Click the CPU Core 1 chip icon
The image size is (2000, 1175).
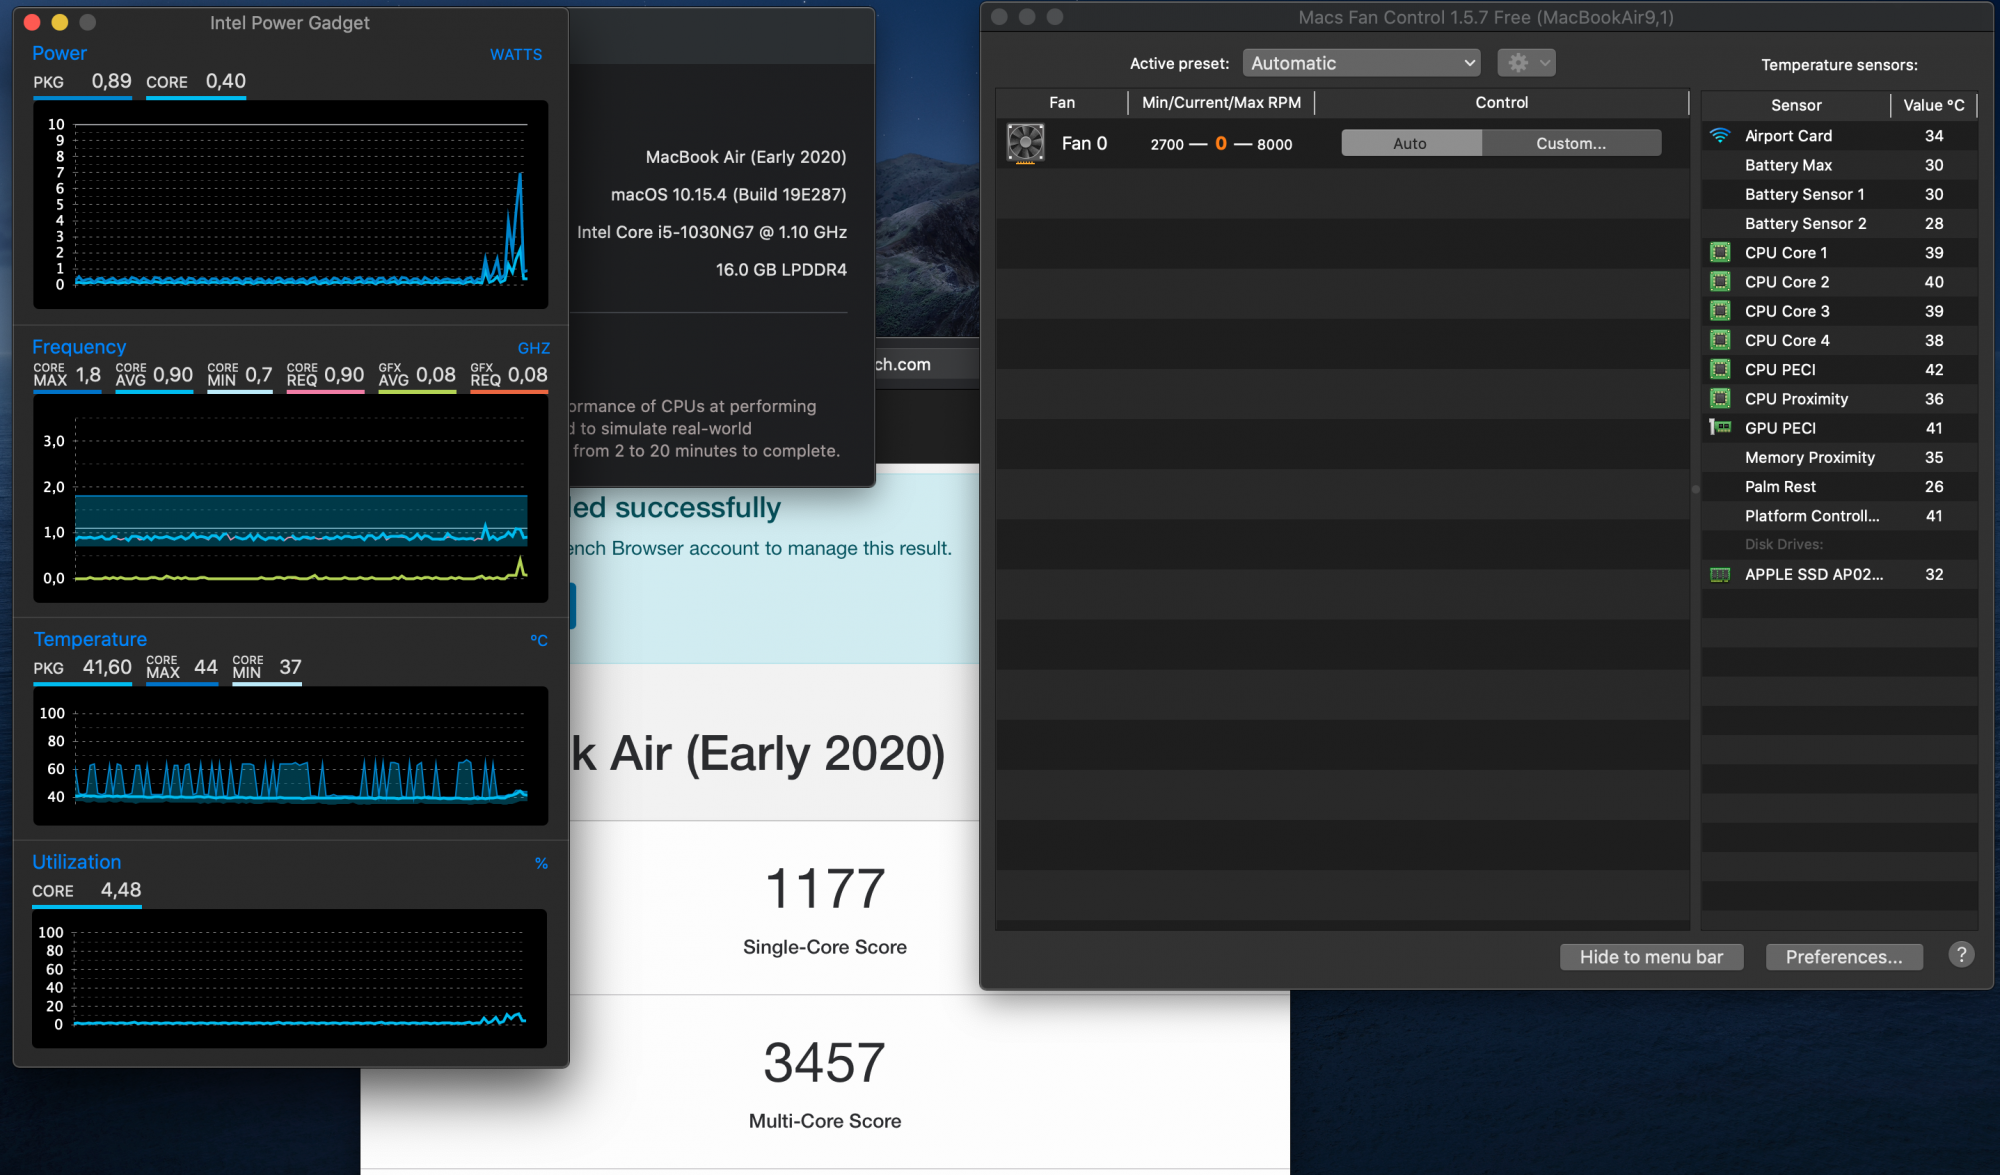tap(1720, 253)
